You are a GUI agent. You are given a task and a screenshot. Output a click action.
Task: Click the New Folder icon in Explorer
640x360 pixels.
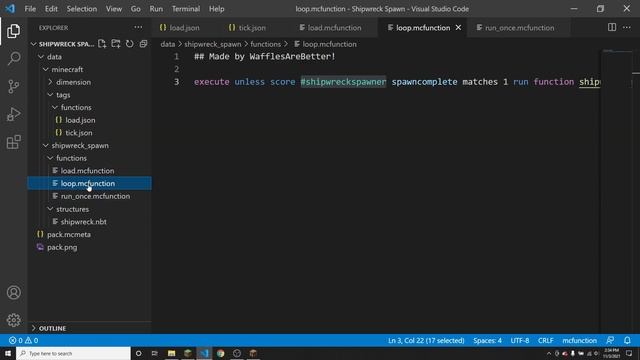tap(116, 44)
